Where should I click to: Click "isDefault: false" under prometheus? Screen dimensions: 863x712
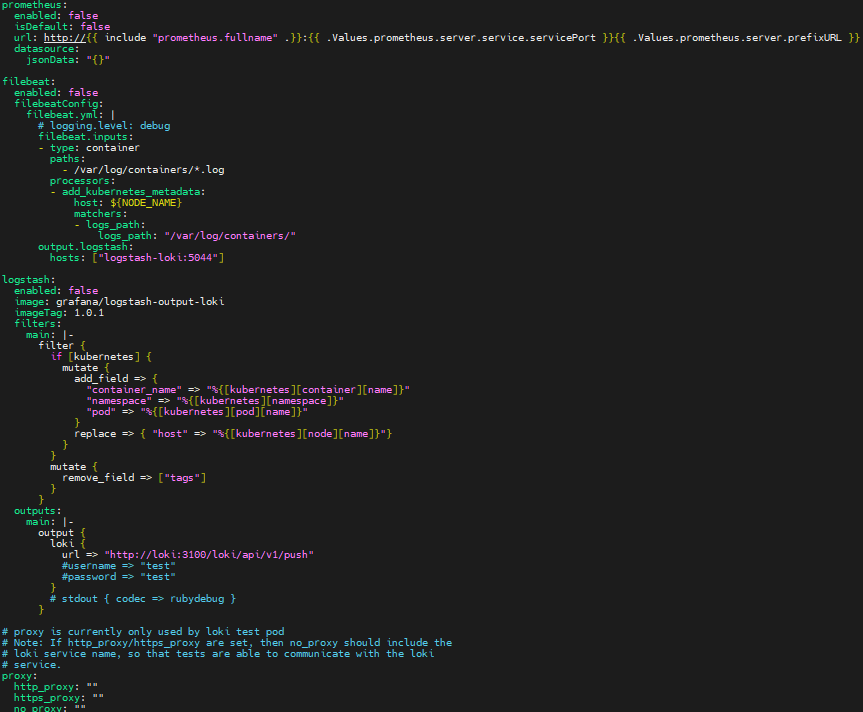[x=62, y=26]
